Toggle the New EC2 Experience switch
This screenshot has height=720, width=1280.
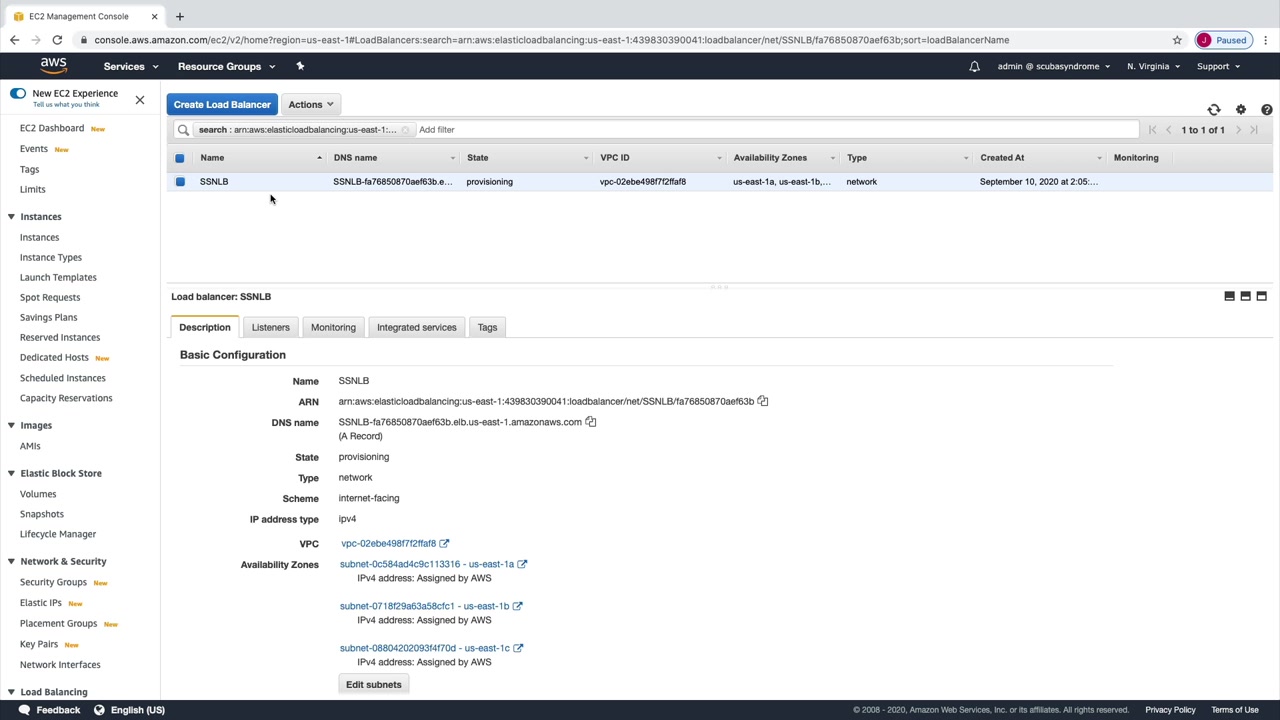[18, 93]
